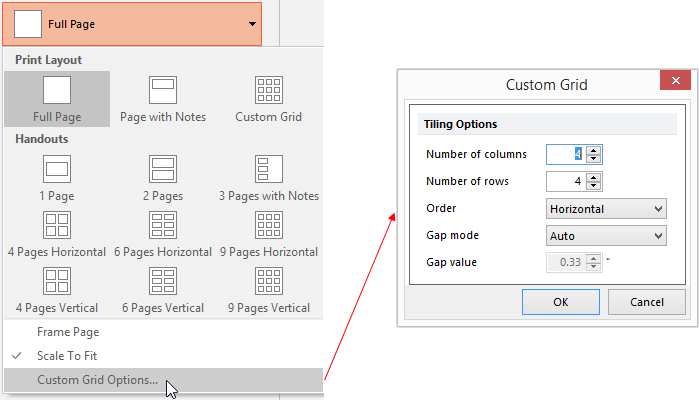
Task: Pick the 2 Pages handout layout
Action: [162, 169]
